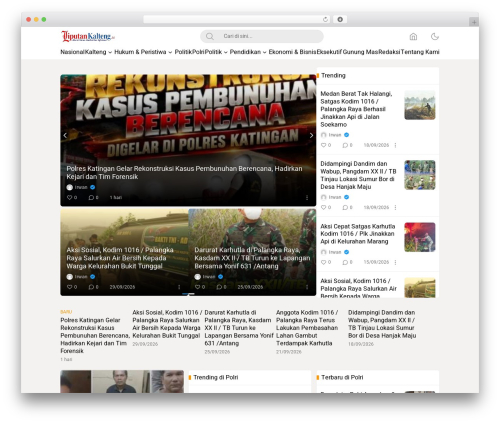Viewport: 500px width, 423px height.
Task: Open Anggota Kodim 1016 Pembasahan Lahan Gambut link
Action: [307, 328]
